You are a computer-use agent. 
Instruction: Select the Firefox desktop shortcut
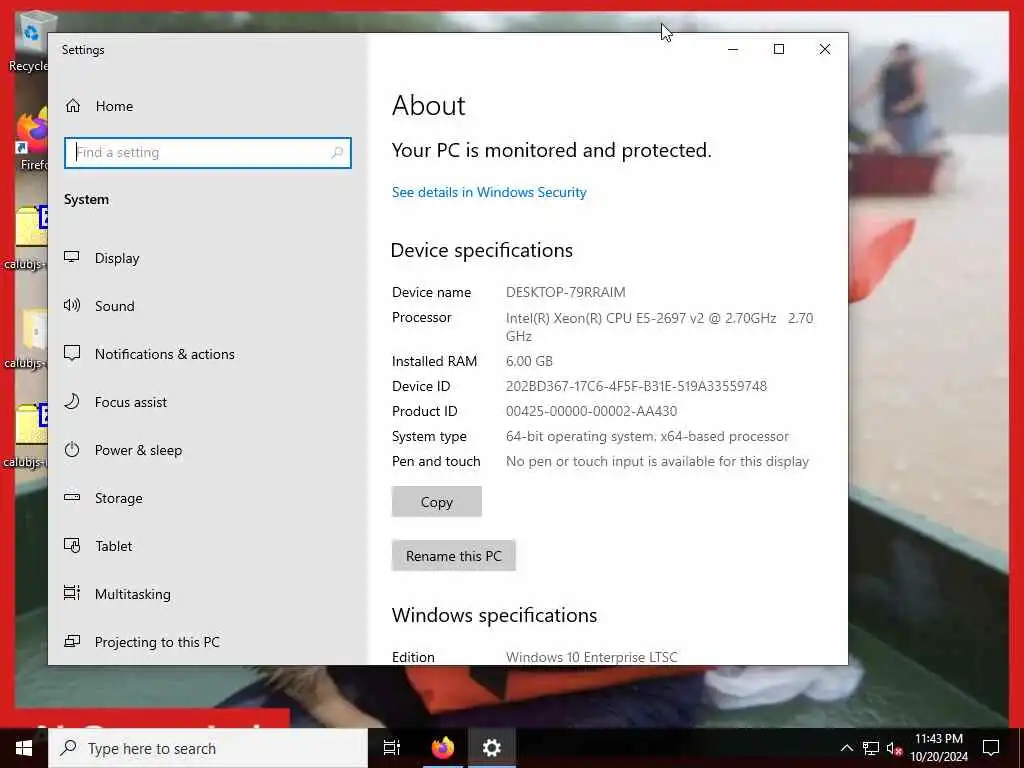click(x=31, y=140)
